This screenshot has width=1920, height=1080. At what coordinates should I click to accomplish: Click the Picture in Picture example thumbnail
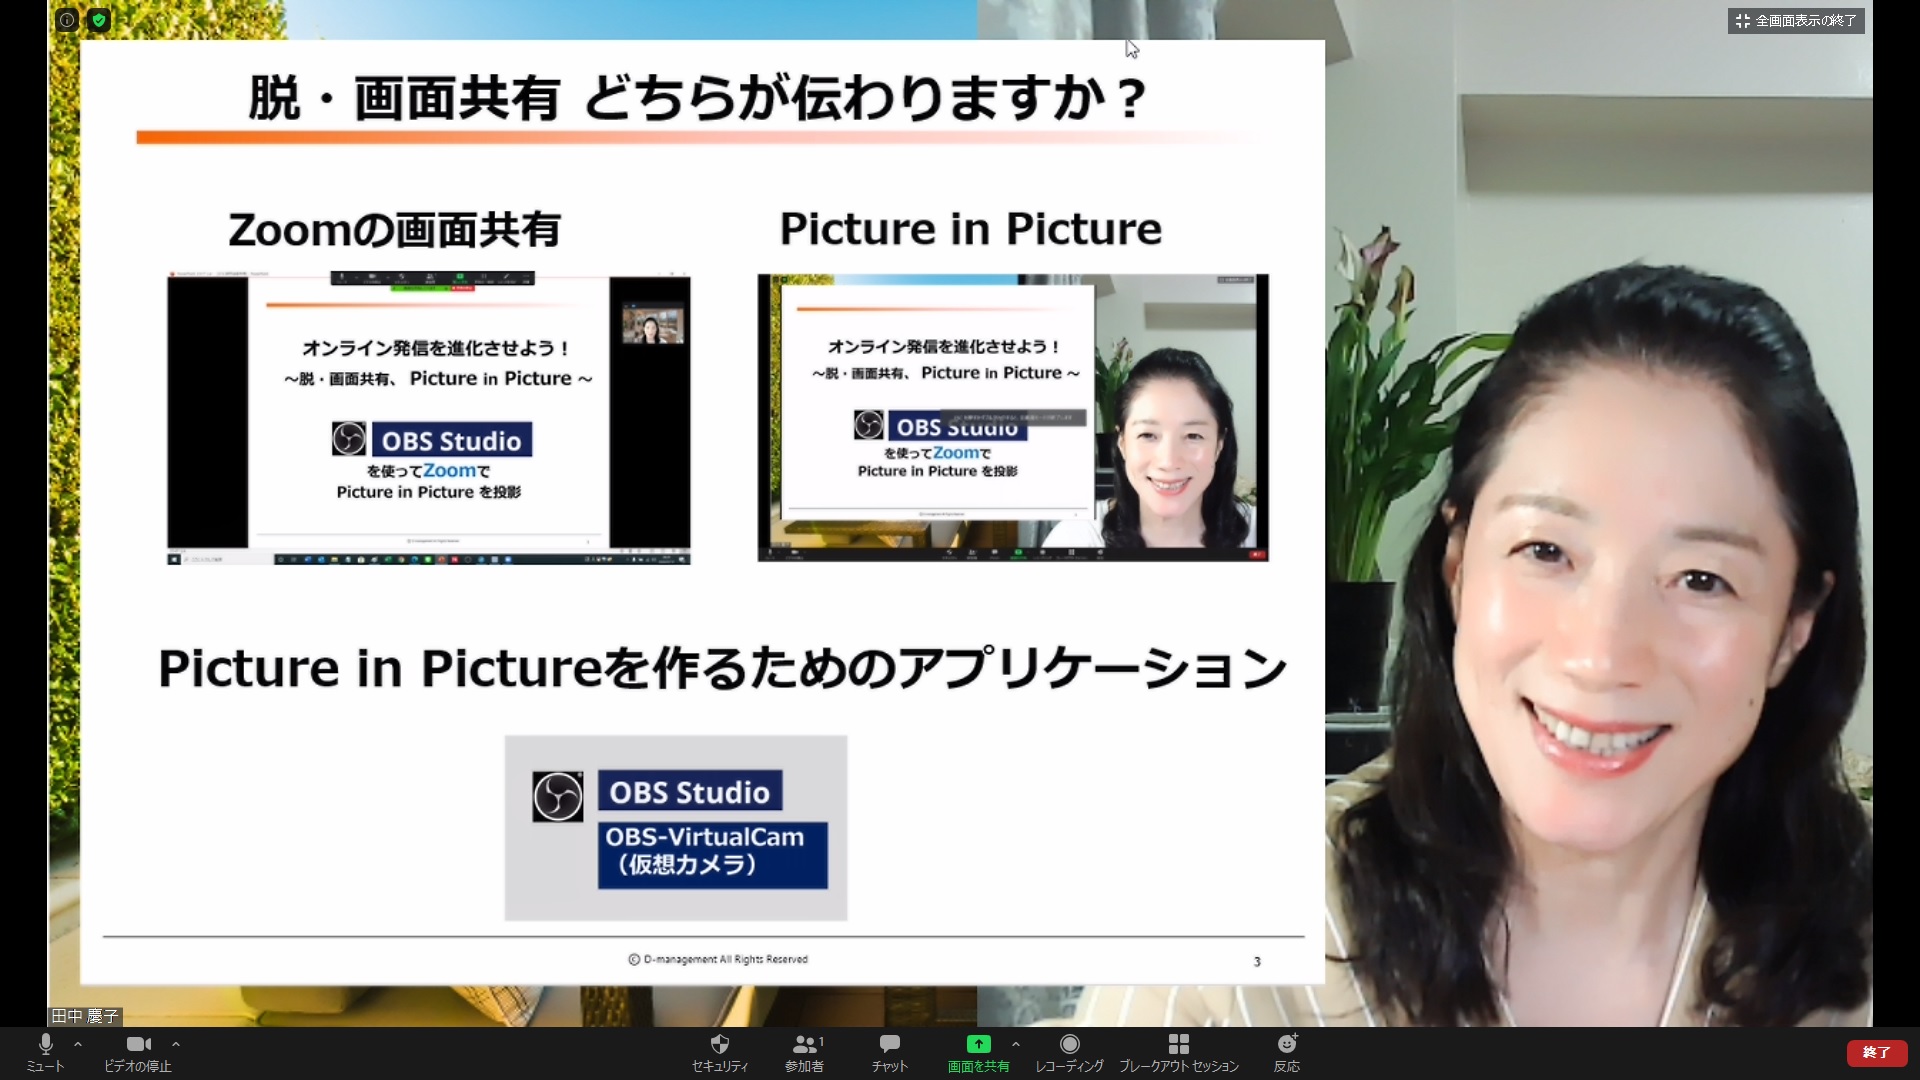pyautogui.click(x=1013, y=417)
